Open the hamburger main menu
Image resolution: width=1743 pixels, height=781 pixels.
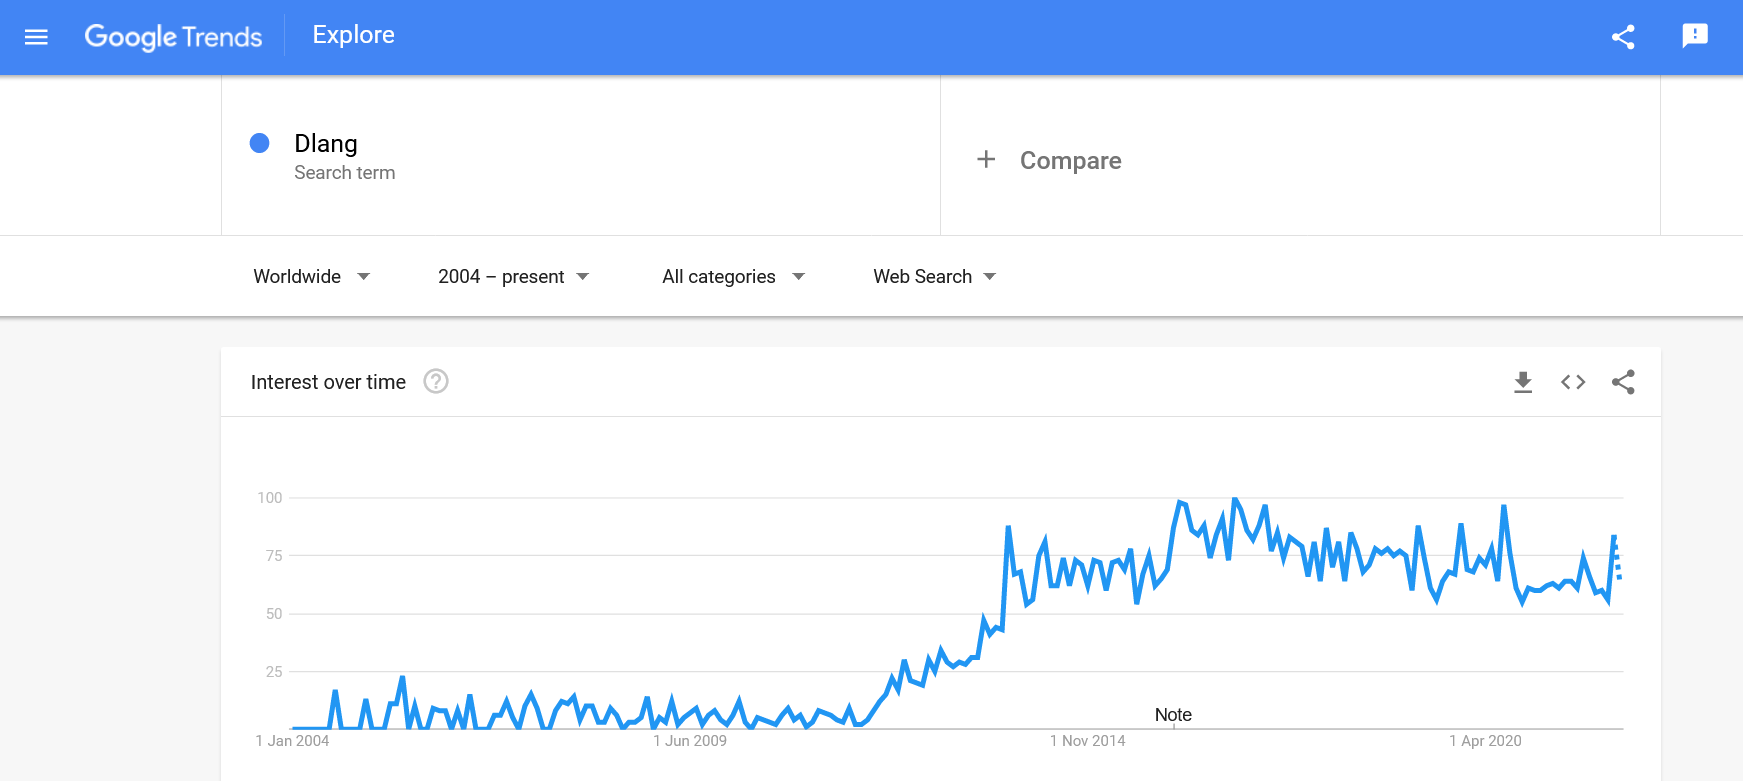(36, 37)
